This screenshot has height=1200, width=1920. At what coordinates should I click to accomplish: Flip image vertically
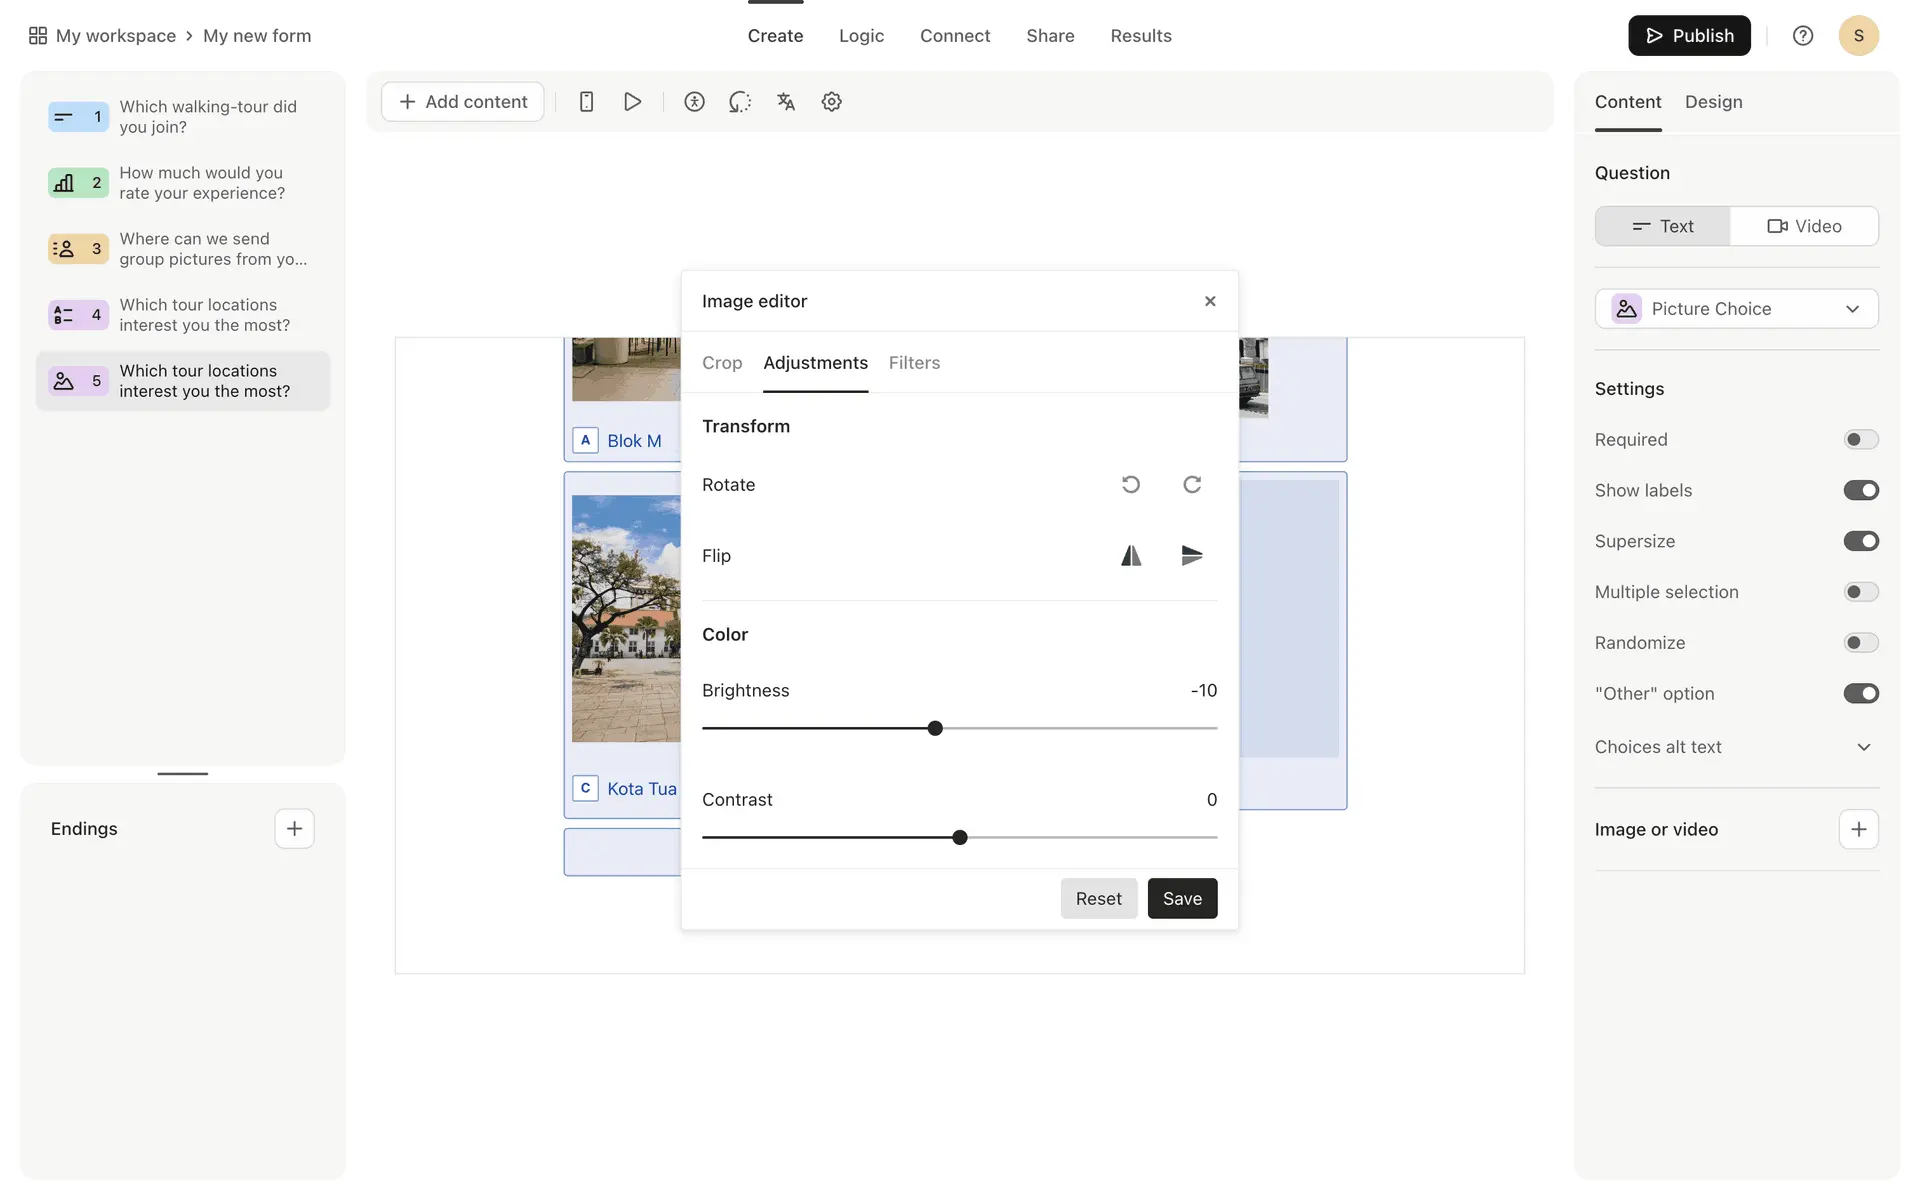(1192, 556)
